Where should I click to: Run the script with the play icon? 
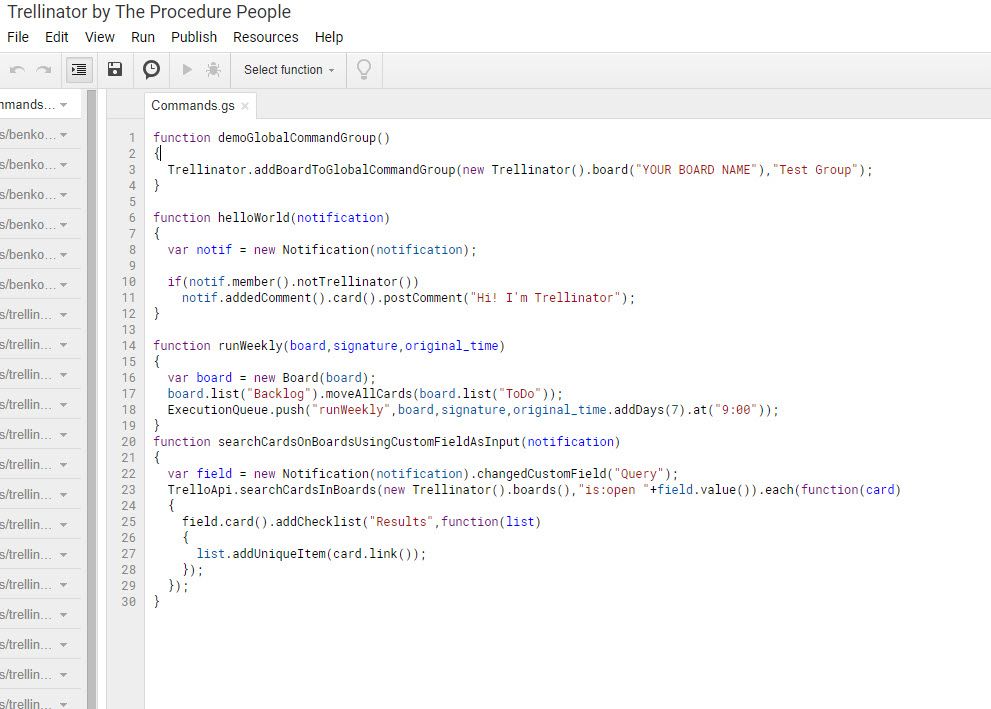(x=186, y=70)
